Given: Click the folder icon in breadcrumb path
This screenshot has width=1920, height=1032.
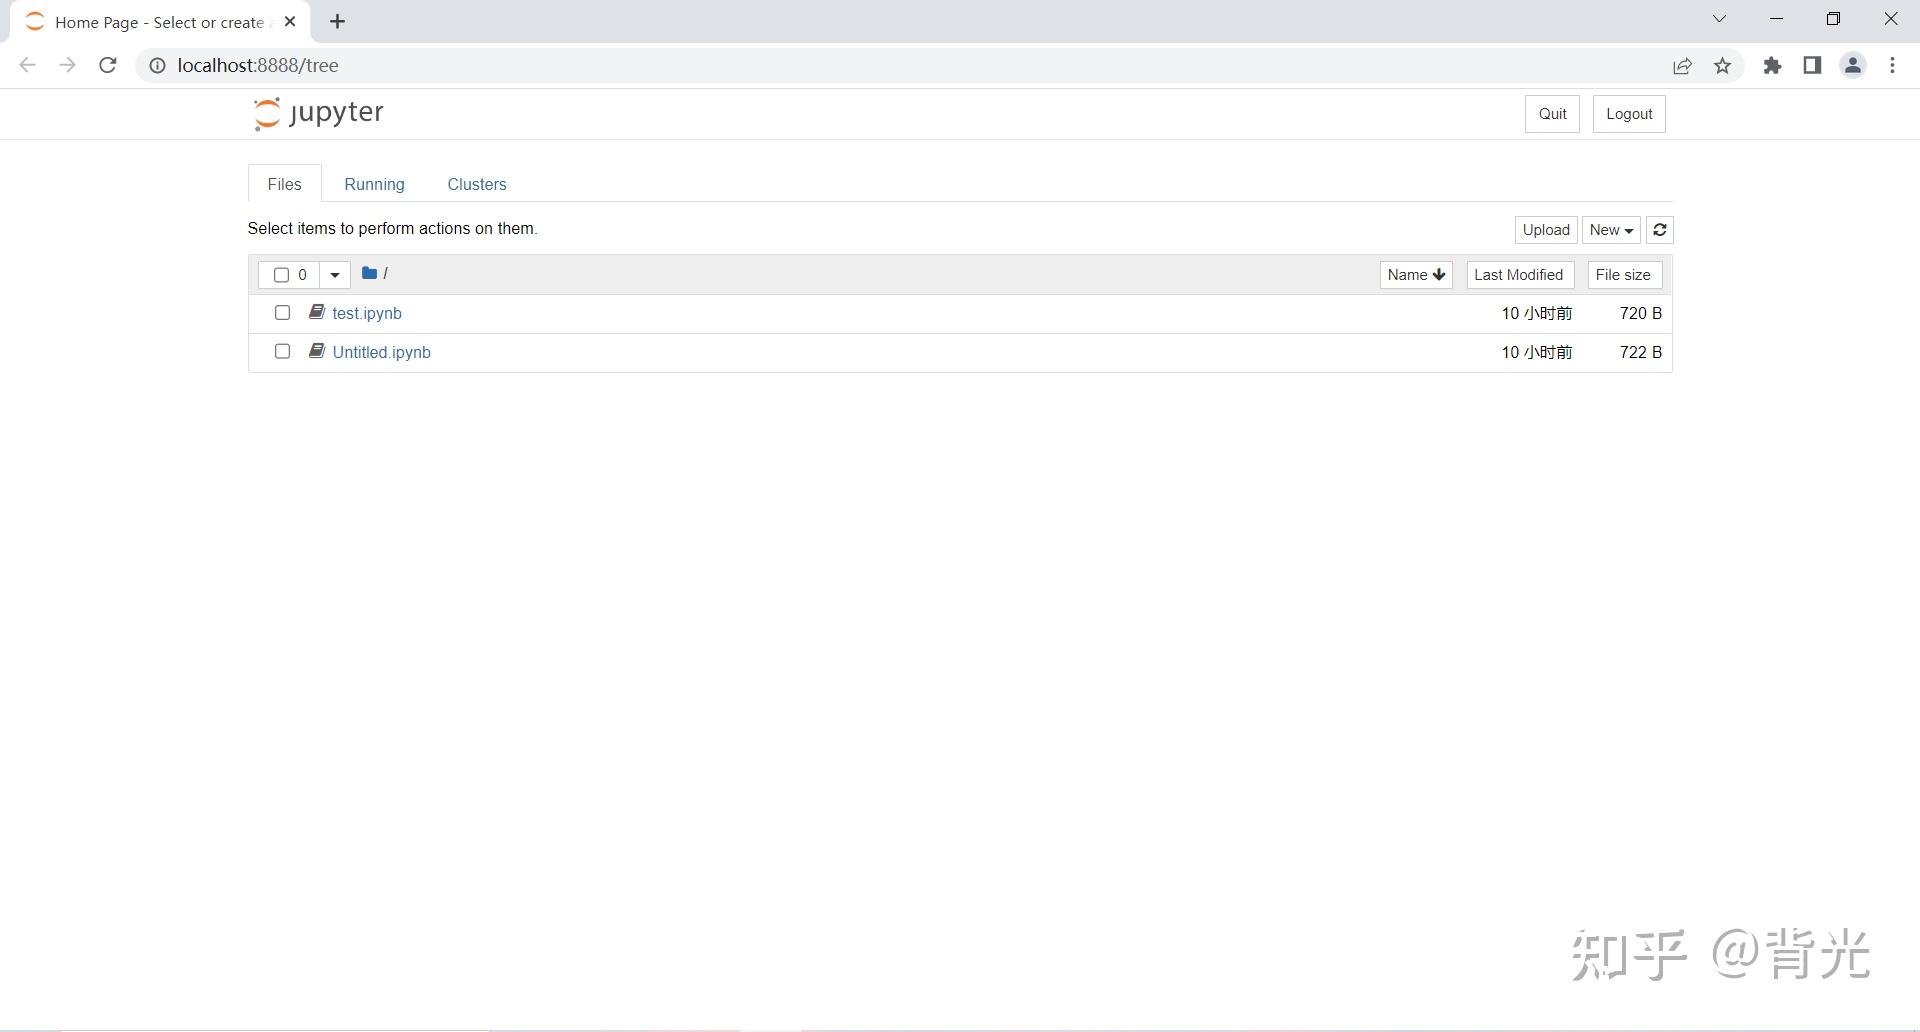Looking at the screenshot, I should [x=369, y=272].
